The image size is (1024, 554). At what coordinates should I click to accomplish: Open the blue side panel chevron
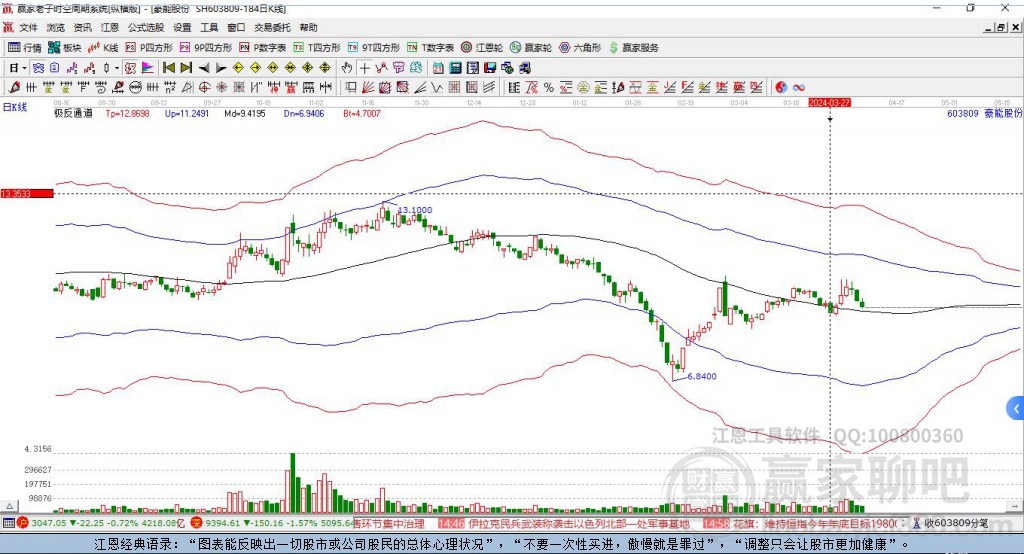pos(1016,409)
